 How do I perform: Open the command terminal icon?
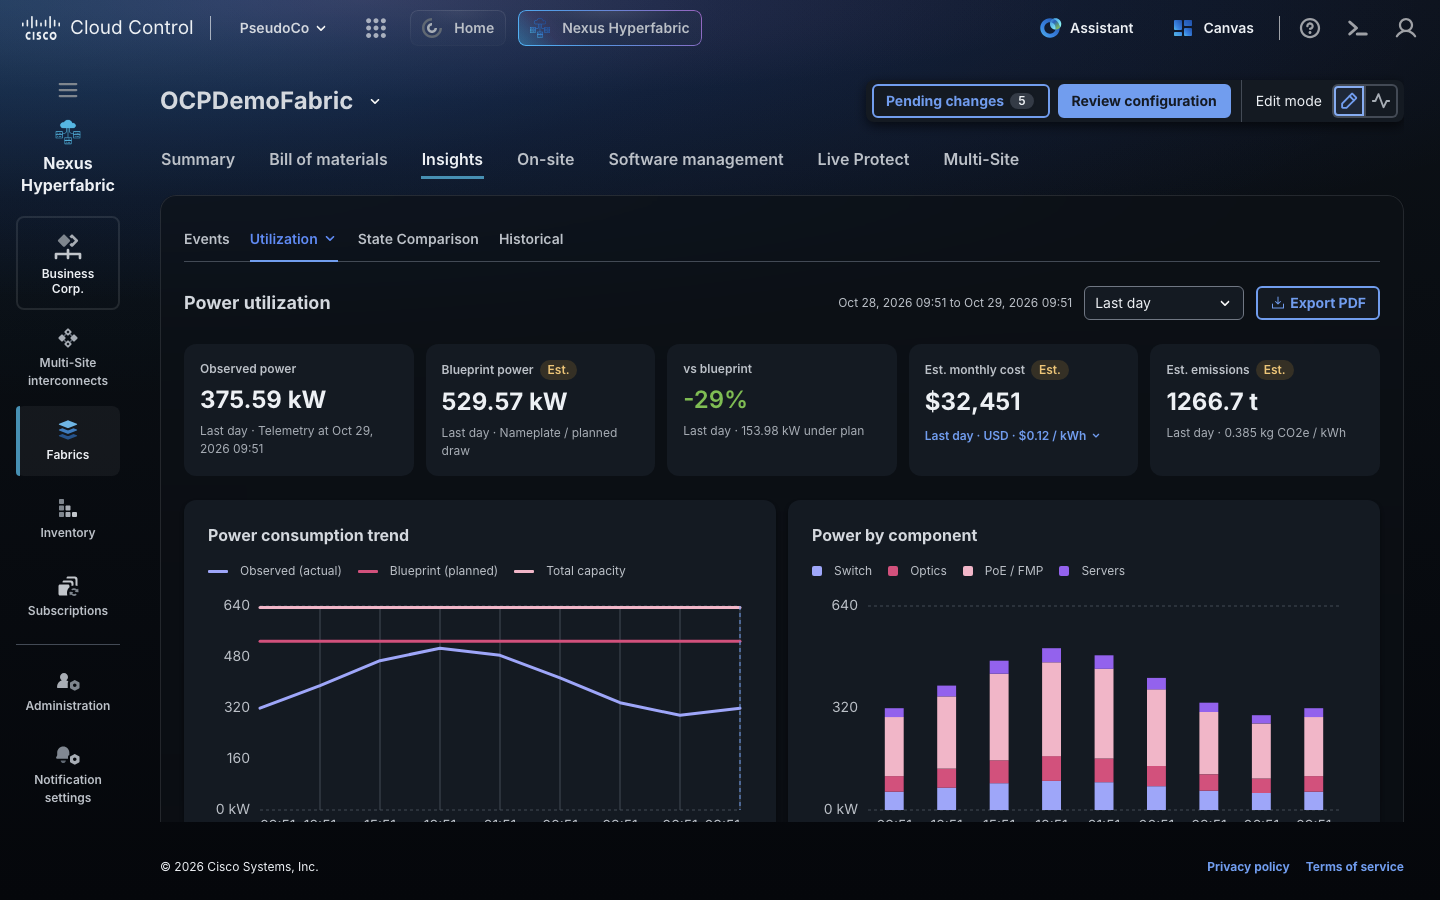pos(1357,28)
